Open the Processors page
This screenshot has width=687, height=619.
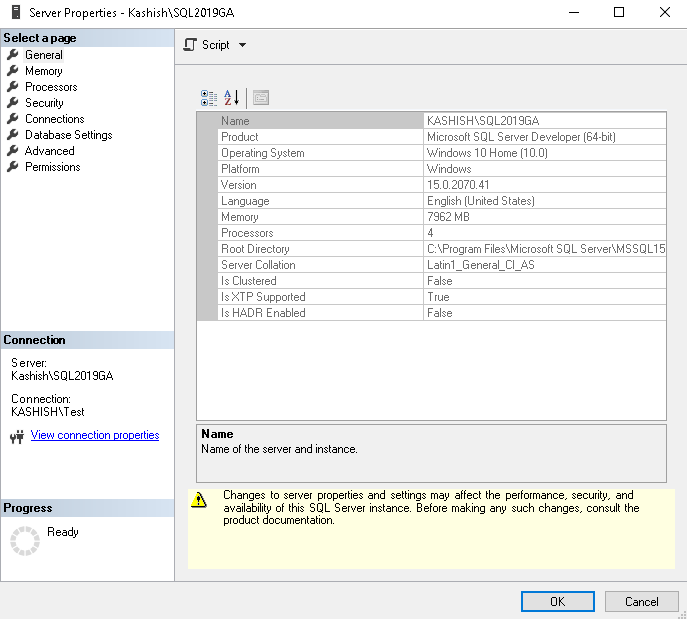(x=51, y=87)
